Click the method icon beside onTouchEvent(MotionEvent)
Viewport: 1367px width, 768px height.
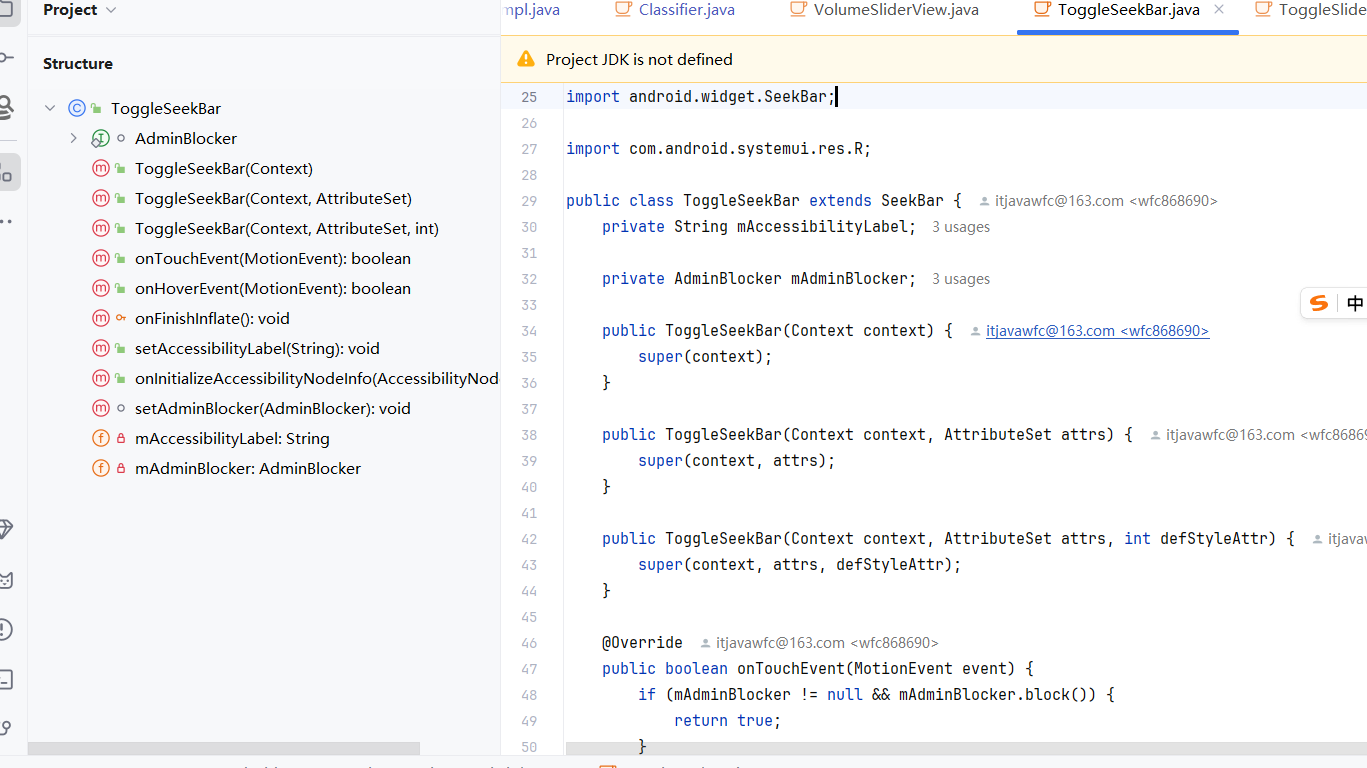click(100, 258)
